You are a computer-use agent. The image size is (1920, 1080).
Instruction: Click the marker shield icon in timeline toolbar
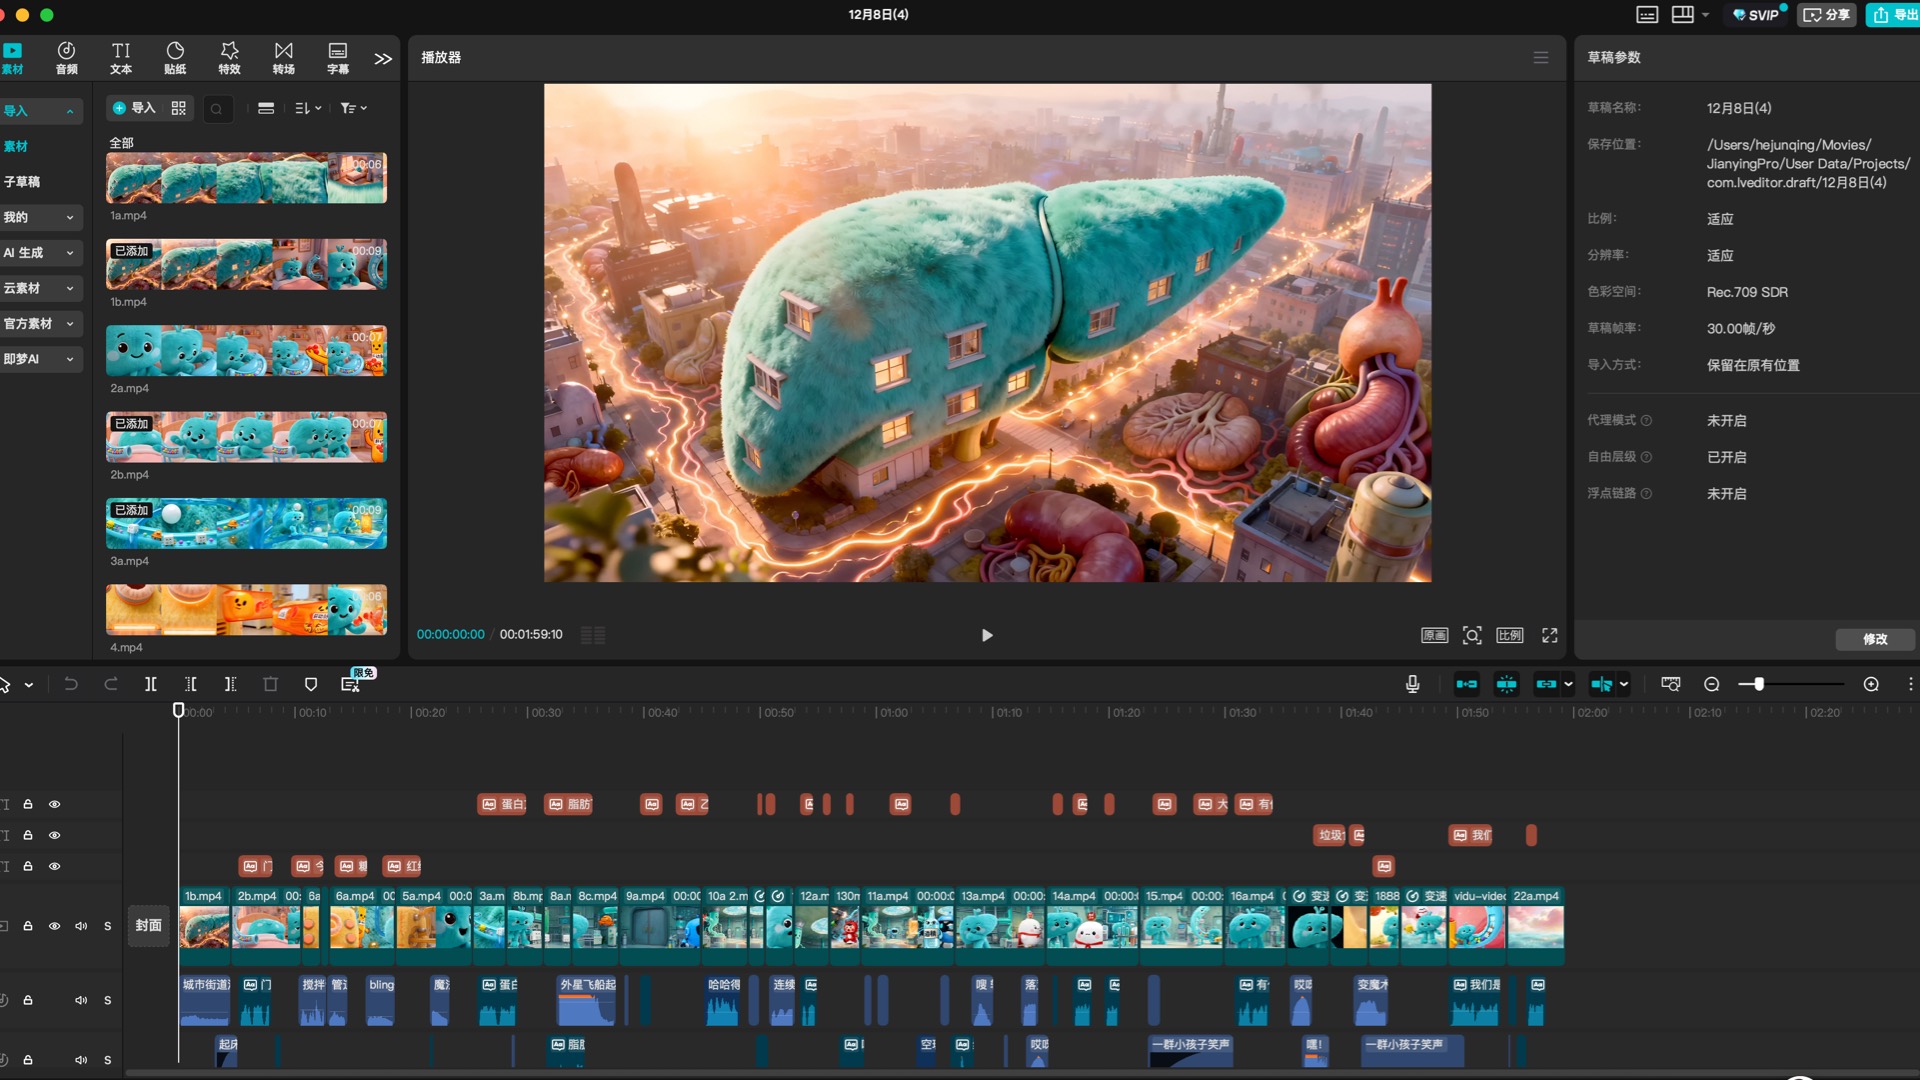click(310, 684)
